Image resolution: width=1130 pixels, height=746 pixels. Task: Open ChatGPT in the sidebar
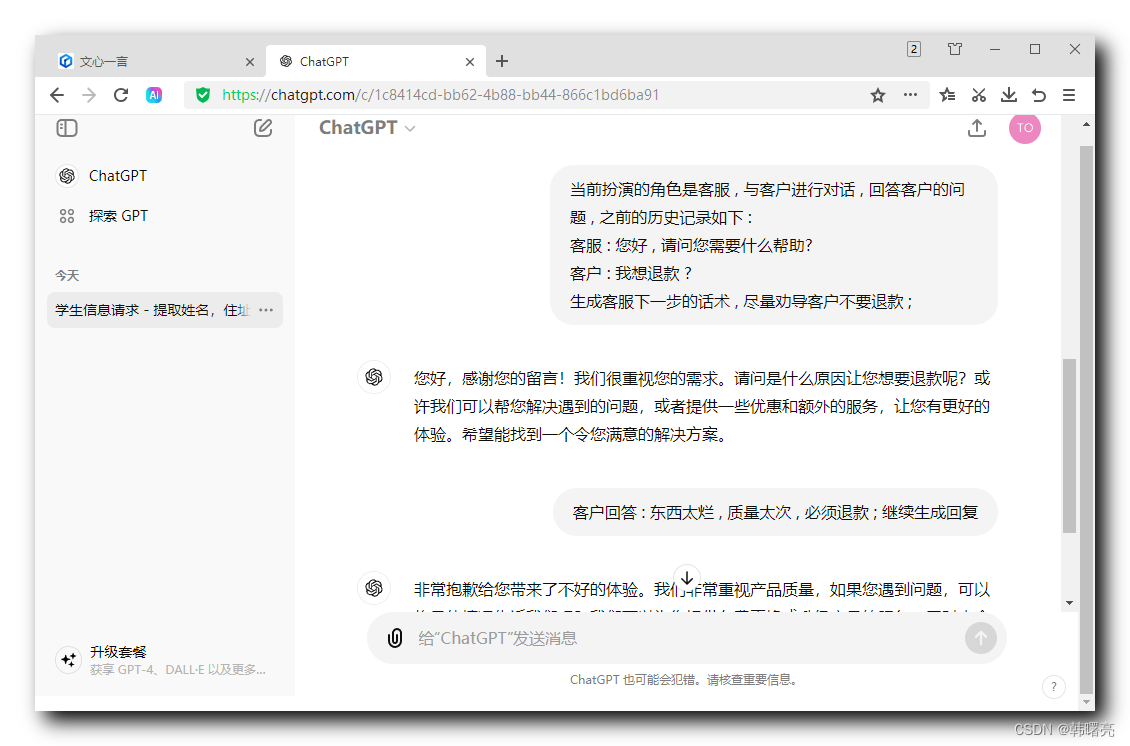[x=165, y=176]
